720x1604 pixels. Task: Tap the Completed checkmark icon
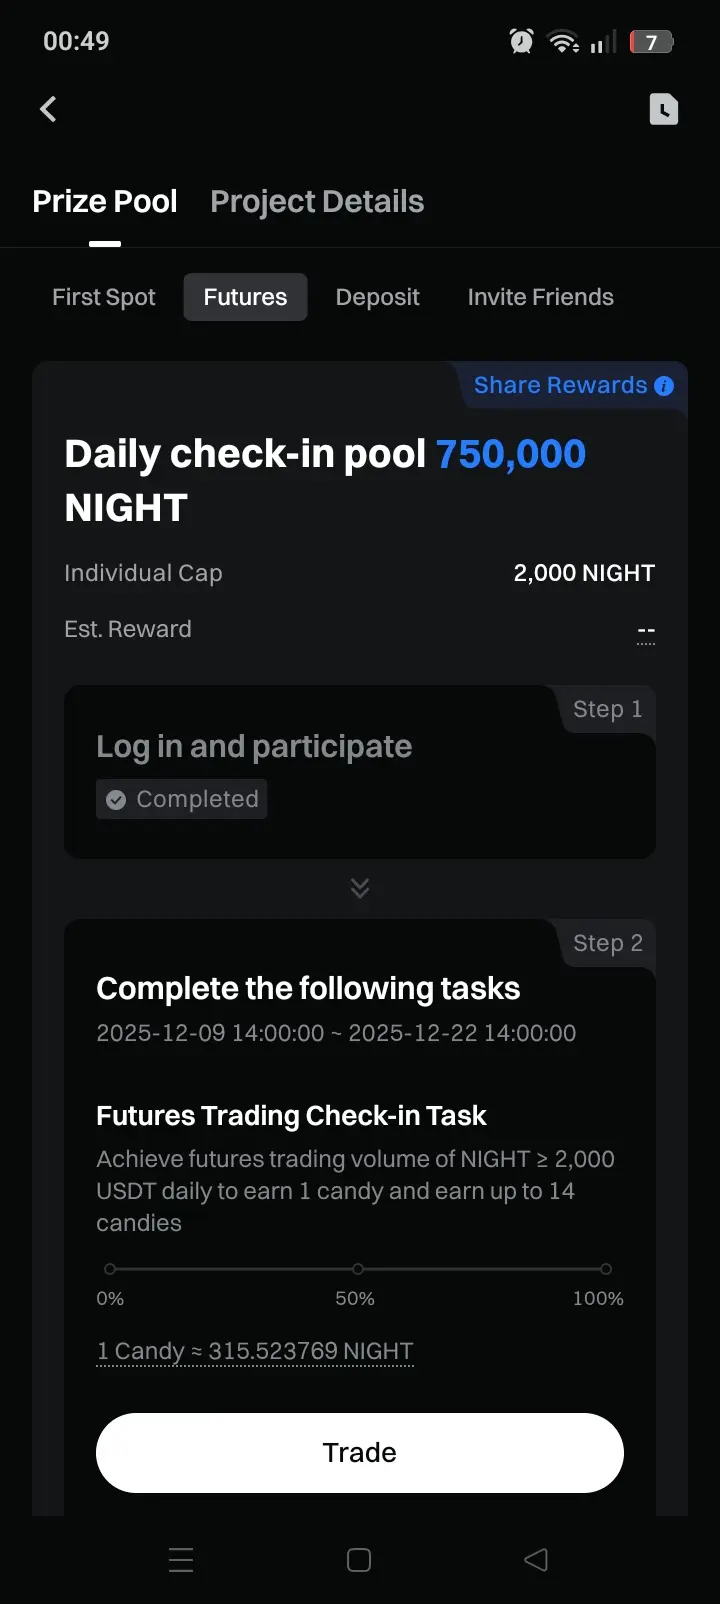click(116, 799)
